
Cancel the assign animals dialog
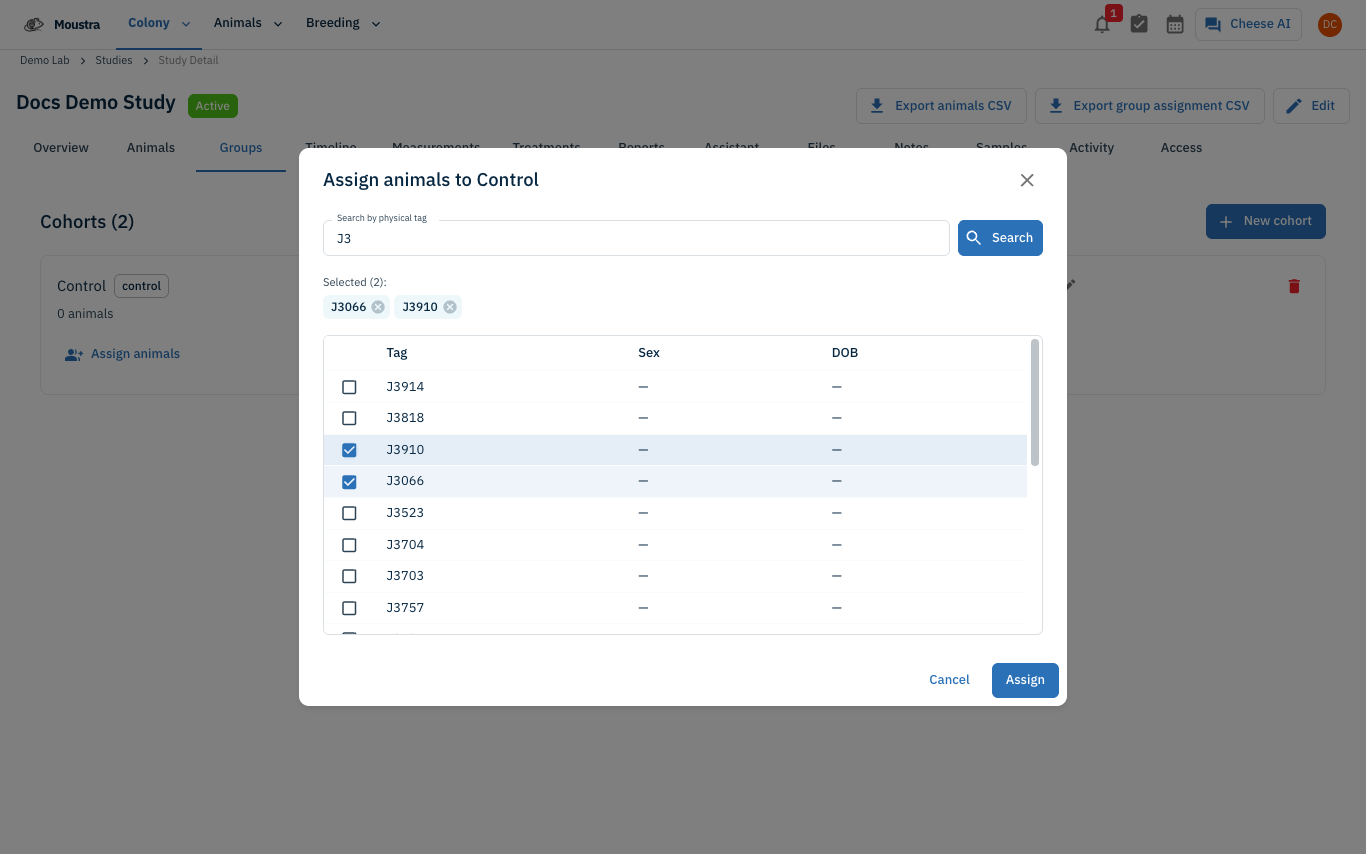[949, 680]
